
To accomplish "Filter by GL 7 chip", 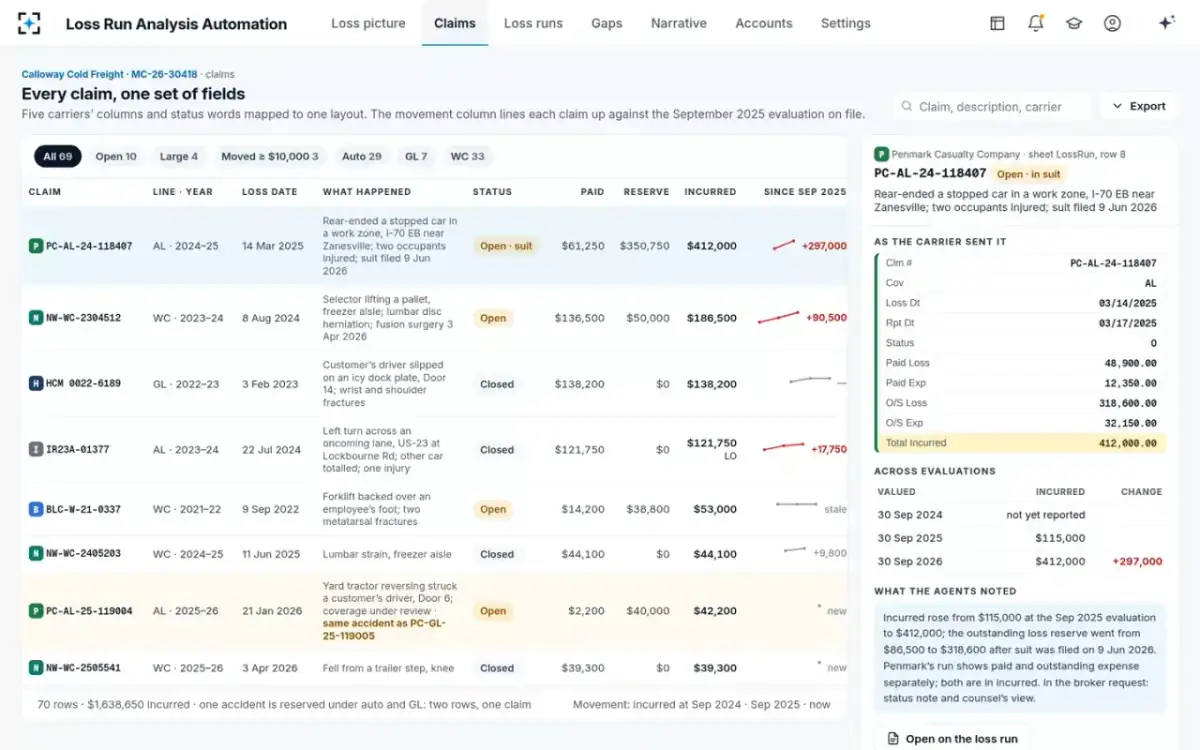I will pos(416,156).
